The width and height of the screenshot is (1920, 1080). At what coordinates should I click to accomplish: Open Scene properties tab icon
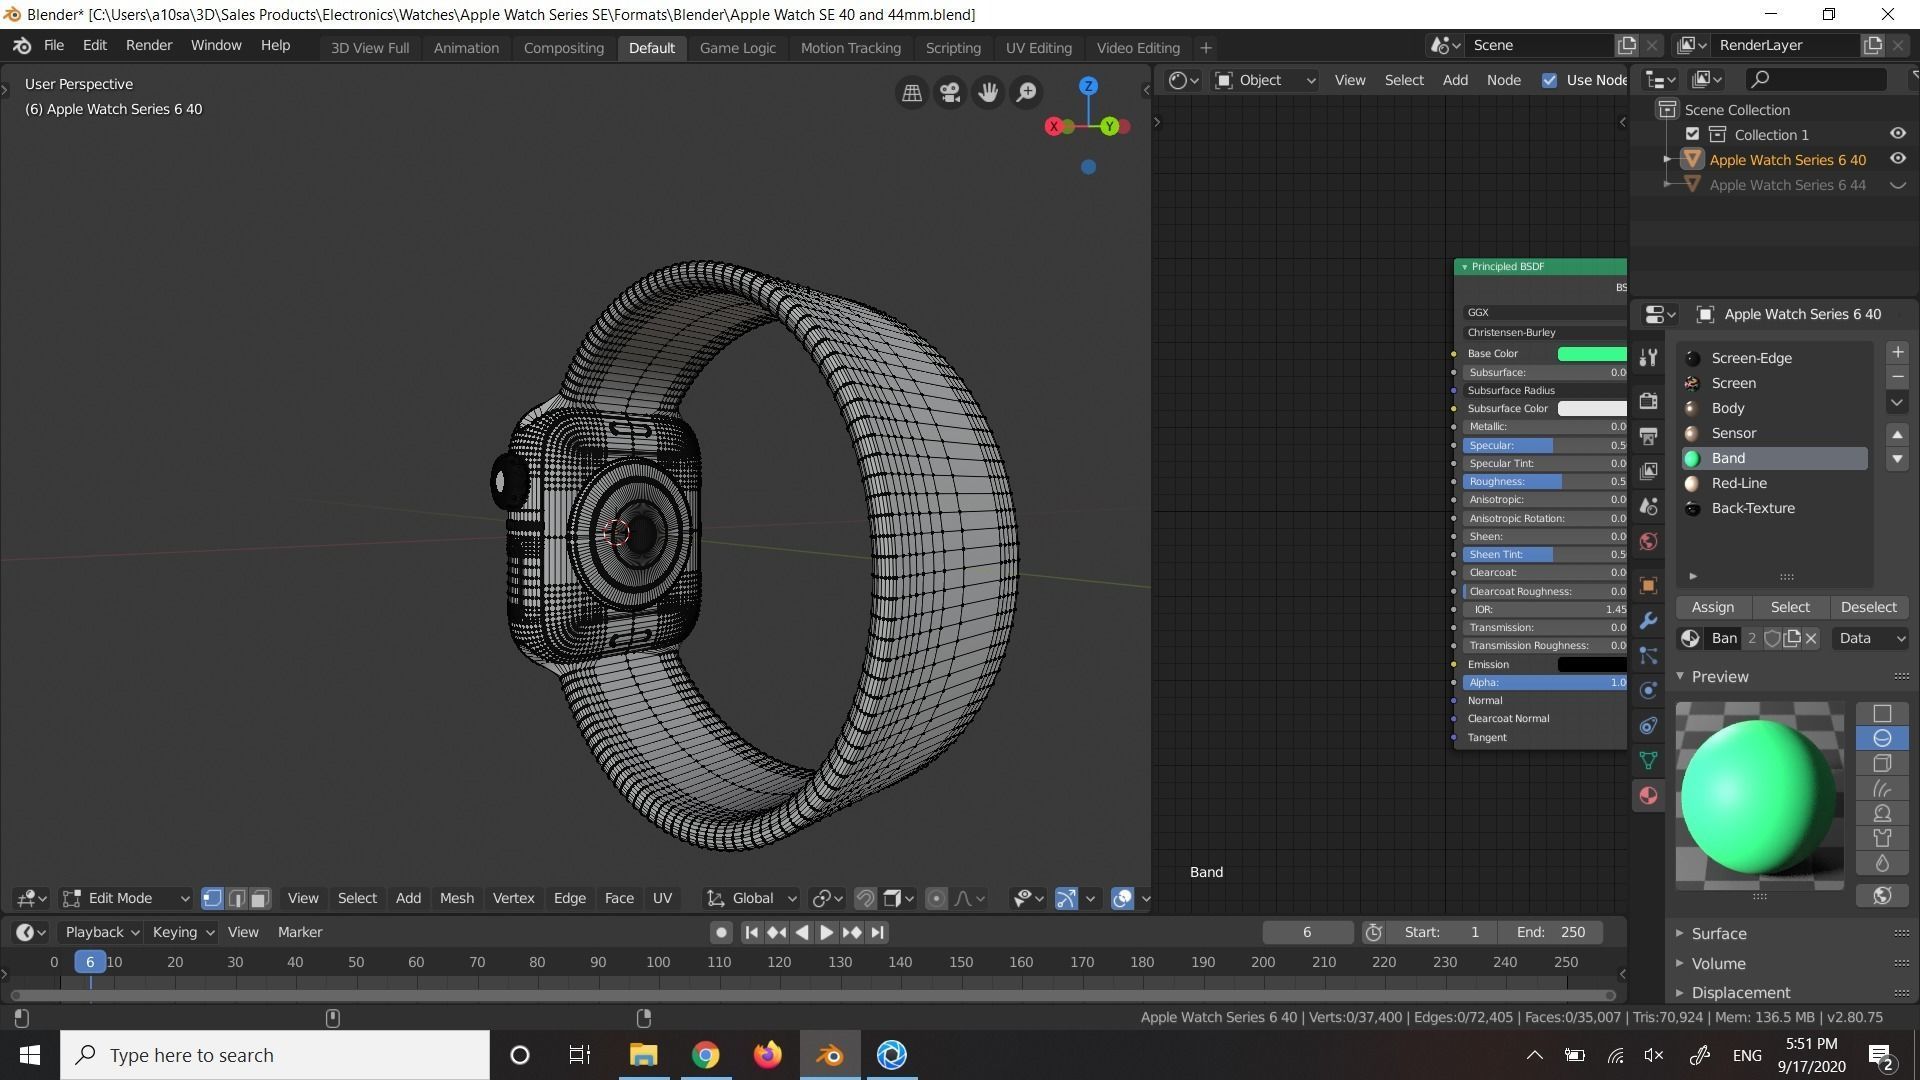coord(1649,506)
